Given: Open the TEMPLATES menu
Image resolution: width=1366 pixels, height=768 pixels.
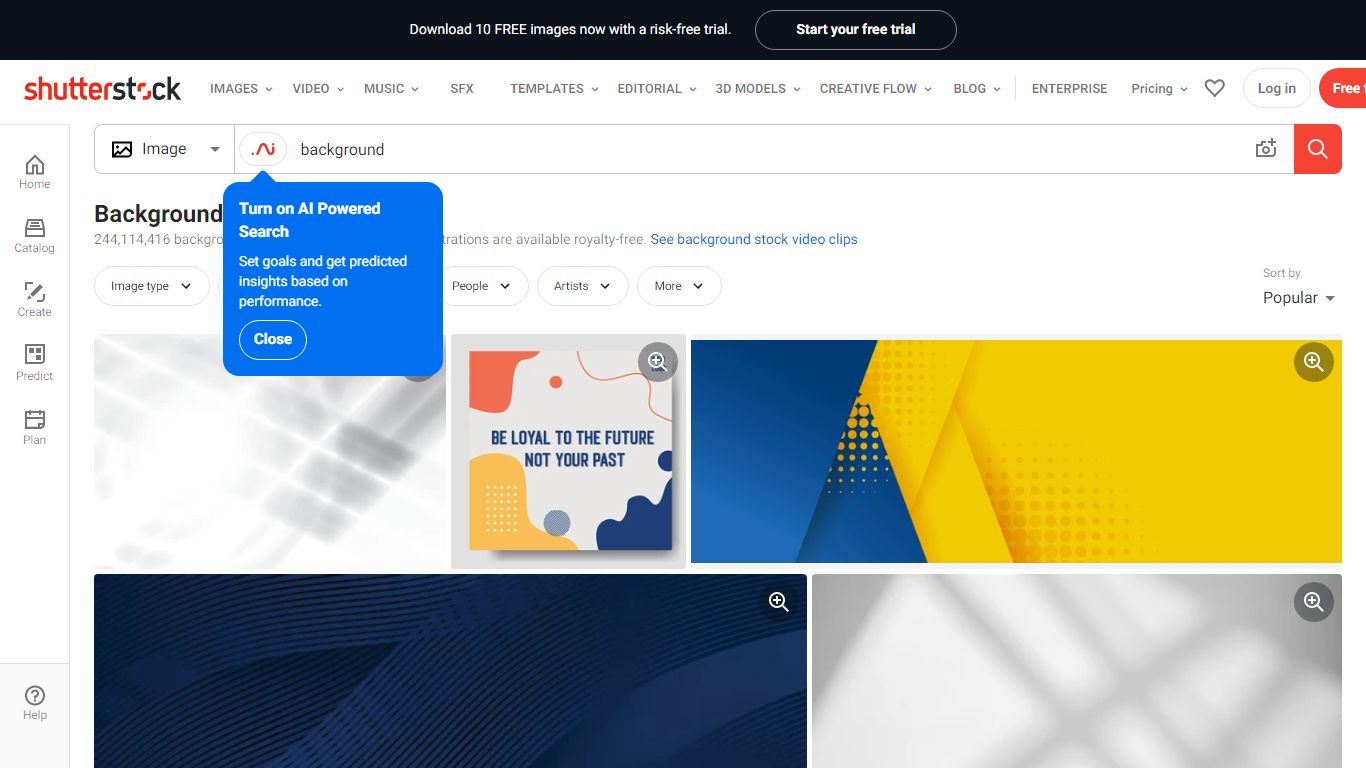Looking at the screenshot, I should pyautogui.click(x=554, y=88).
